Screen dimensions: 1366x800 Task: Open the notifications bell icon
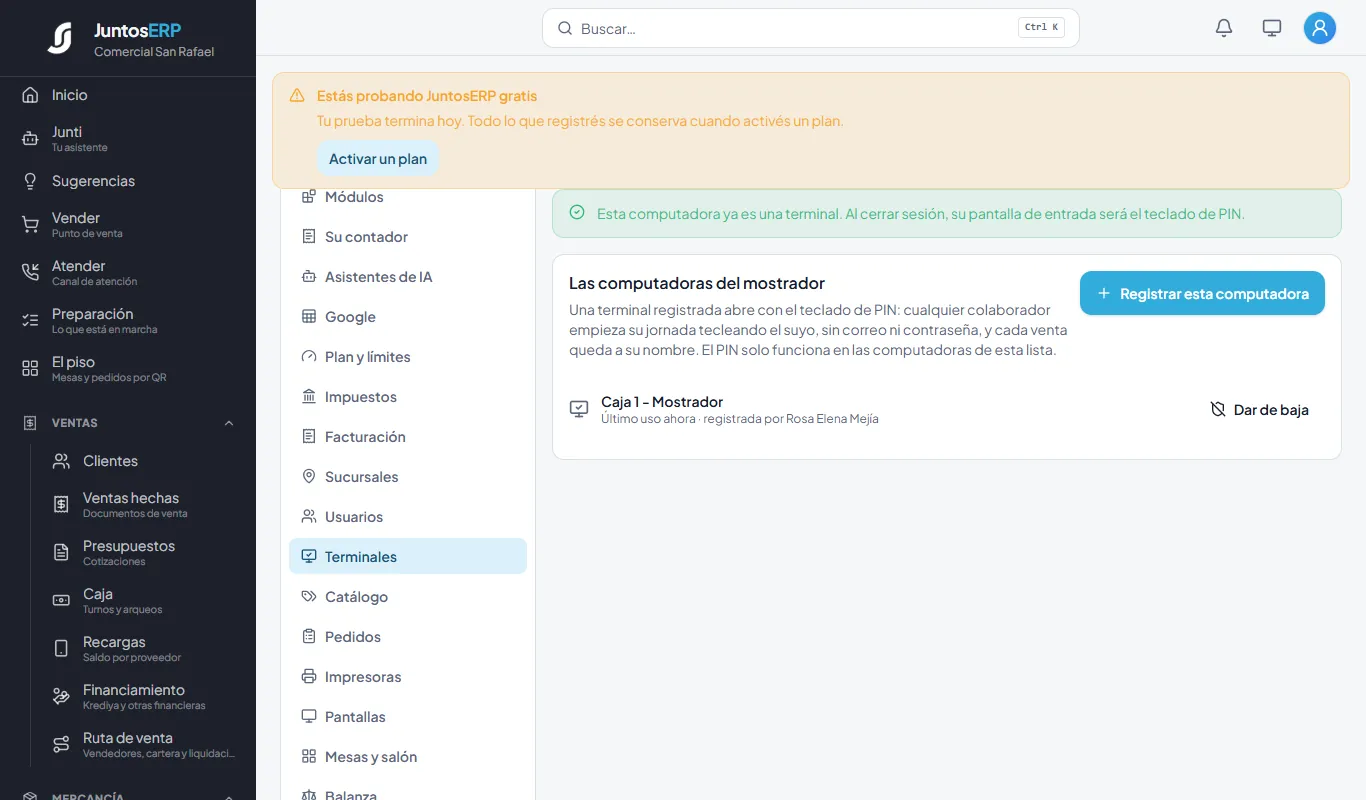(1224, 28)
